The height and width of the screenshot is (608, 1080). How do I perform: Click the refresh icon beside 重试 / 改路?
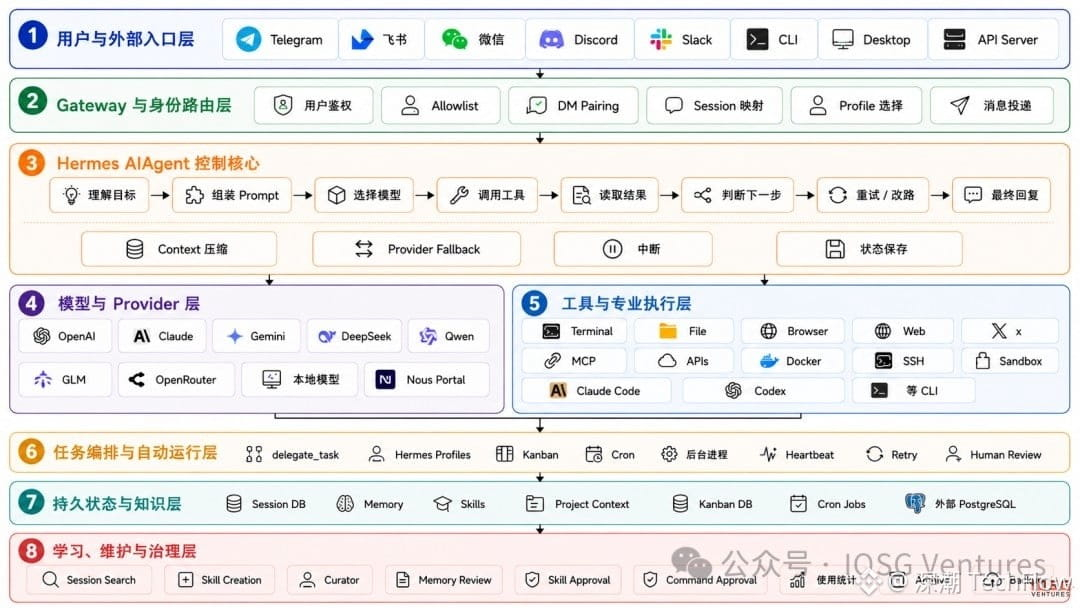(x=838, y=195)
